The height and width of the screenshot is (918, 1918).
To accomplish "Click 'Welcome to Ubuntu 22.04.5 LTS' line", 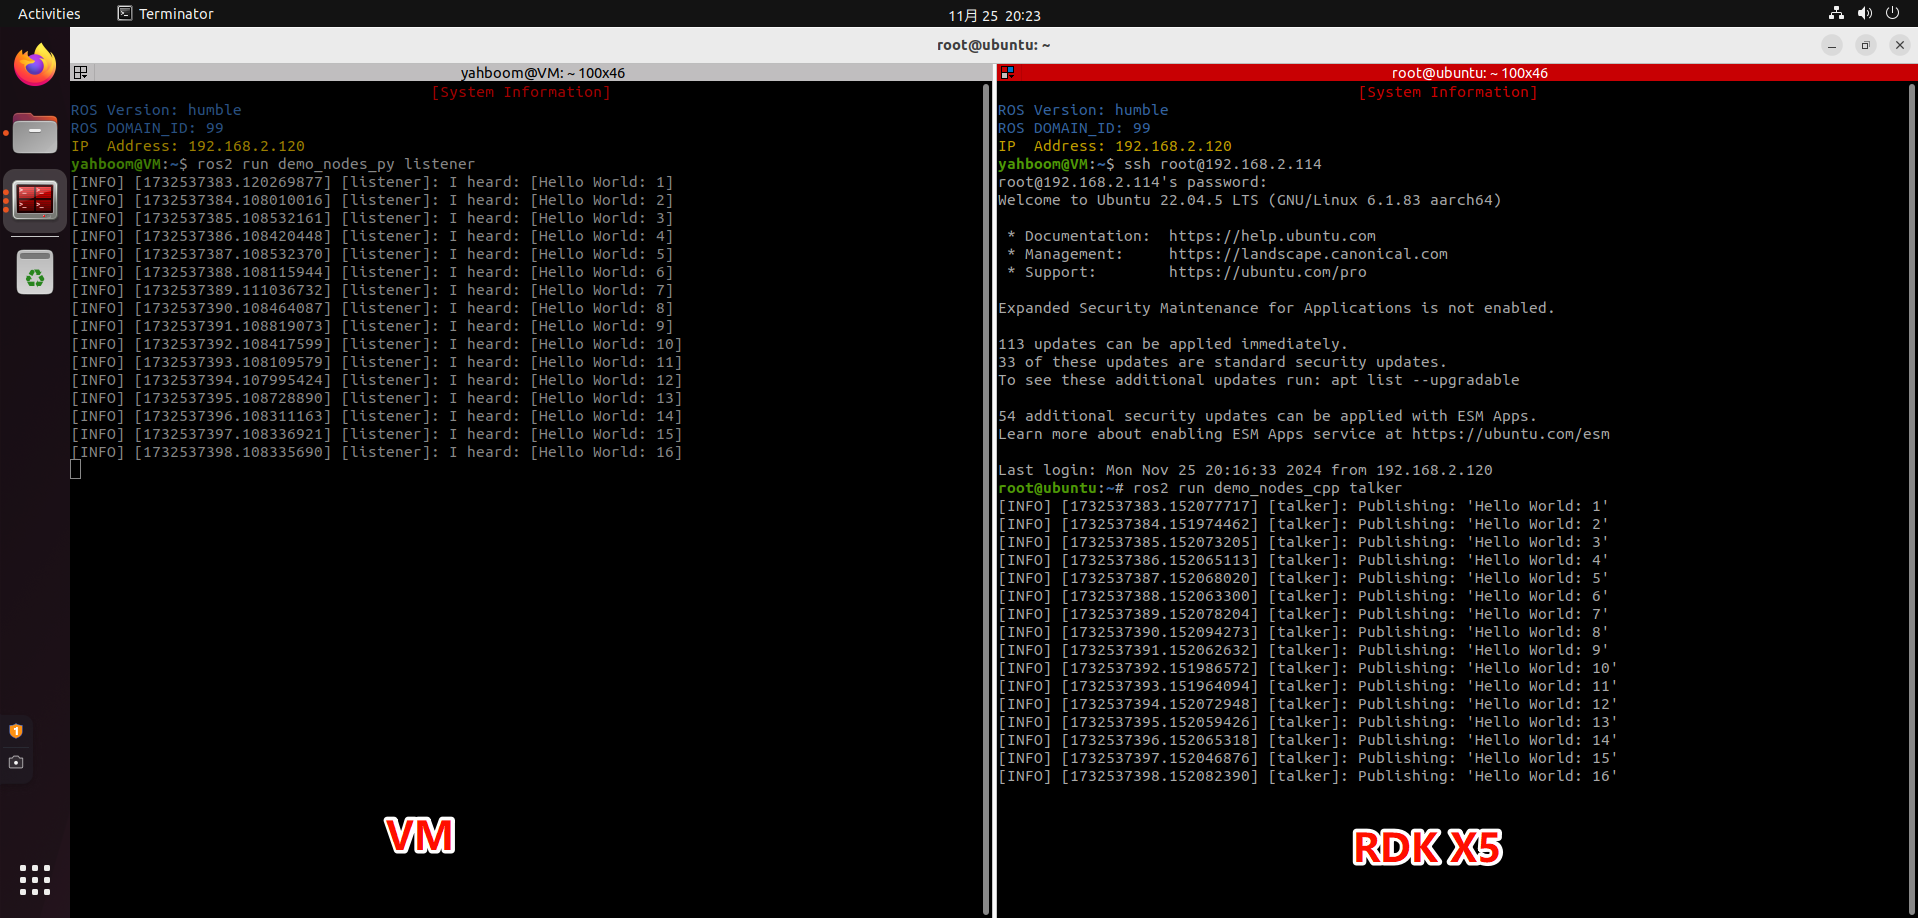I will (x=1250, y=200).
